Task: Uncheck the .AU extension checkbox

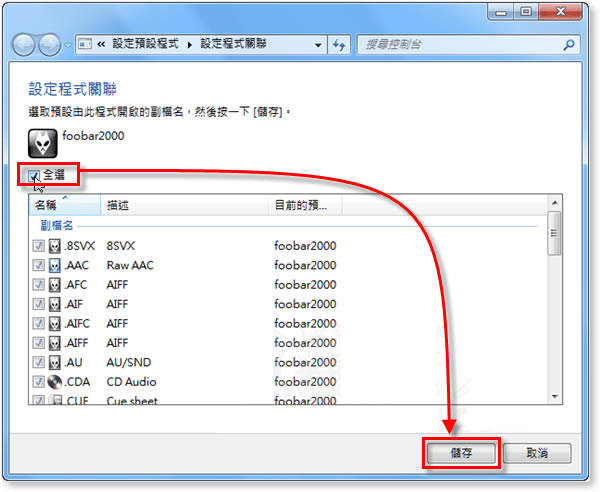Action: (38, 363)
